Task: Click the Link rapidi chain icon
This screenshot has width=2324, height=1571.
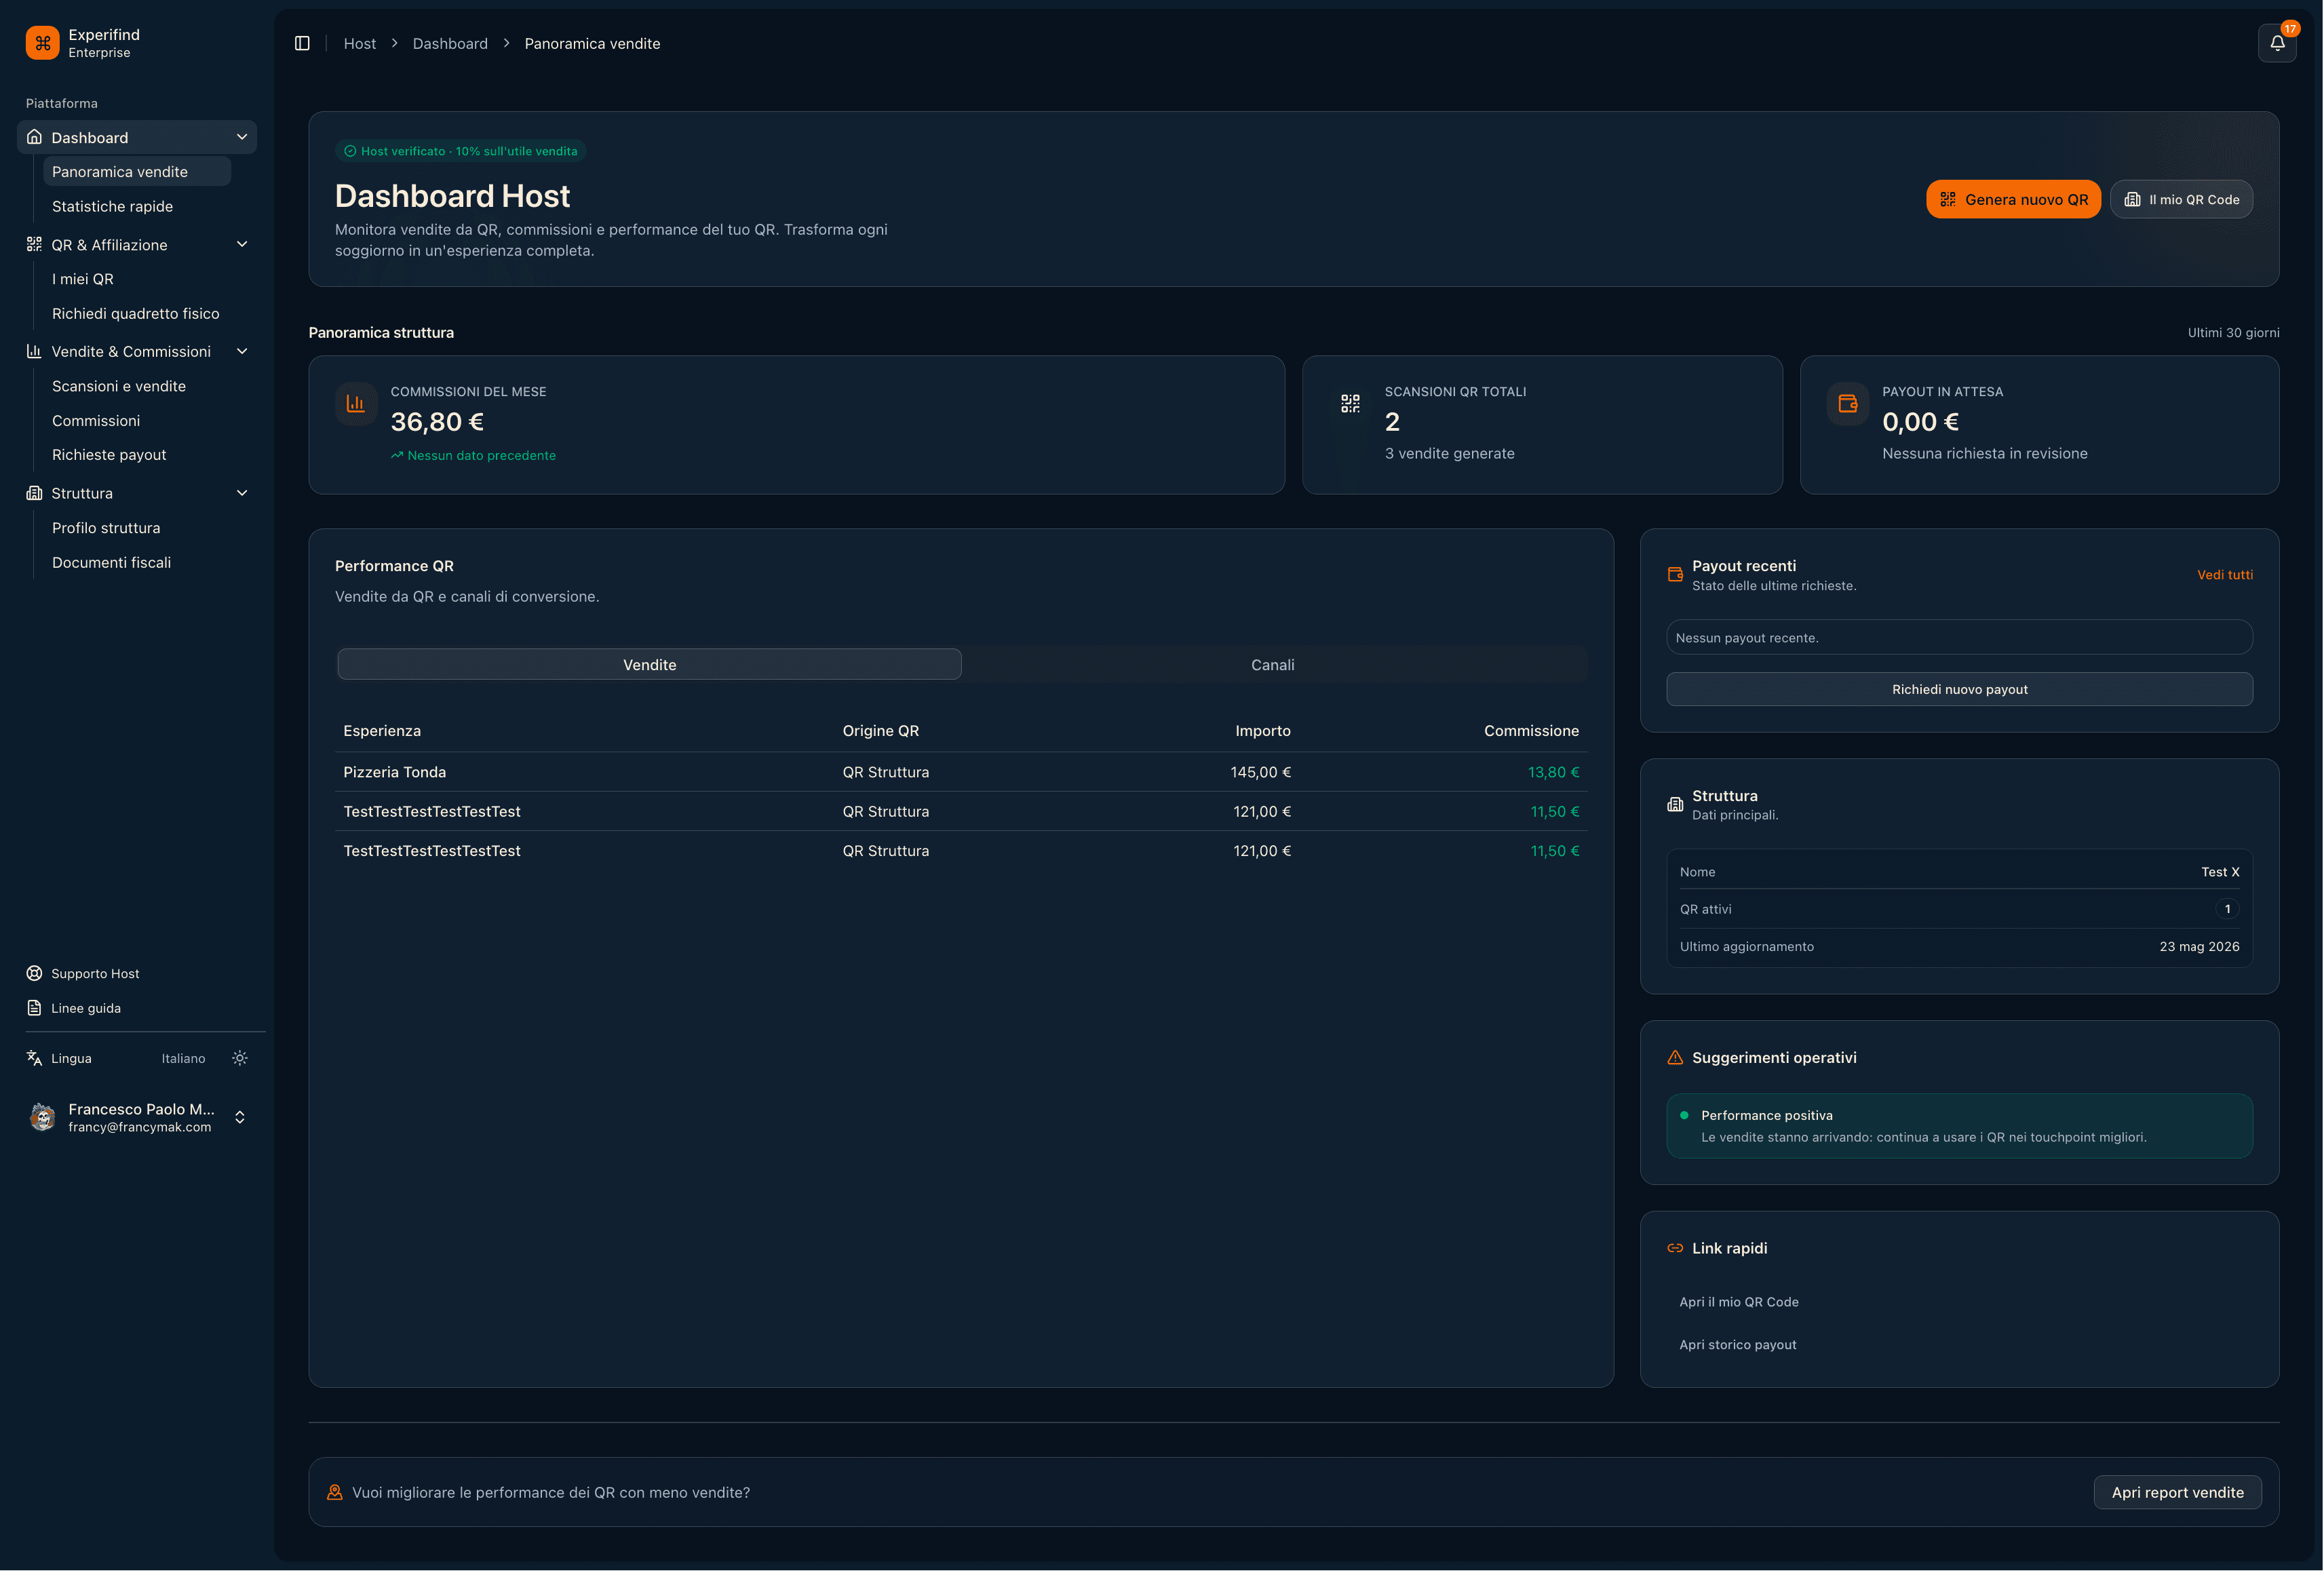Action: (x=1675, y=1248)
